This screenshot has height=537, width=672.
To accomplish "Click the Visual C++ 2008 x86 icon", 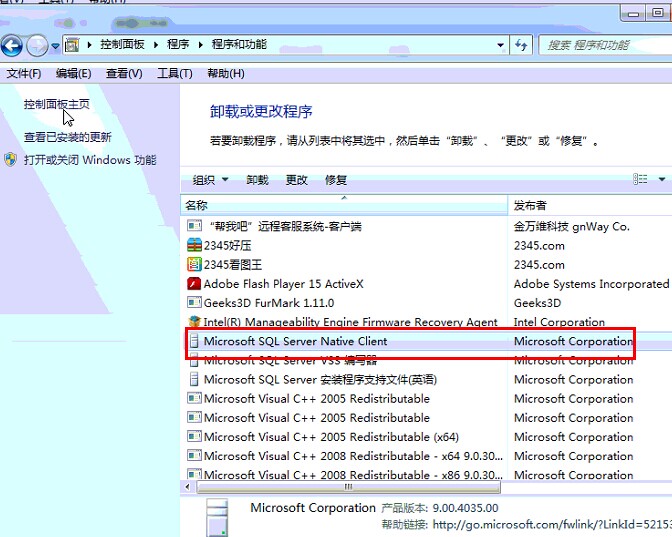I will click(x=194, y=474).
